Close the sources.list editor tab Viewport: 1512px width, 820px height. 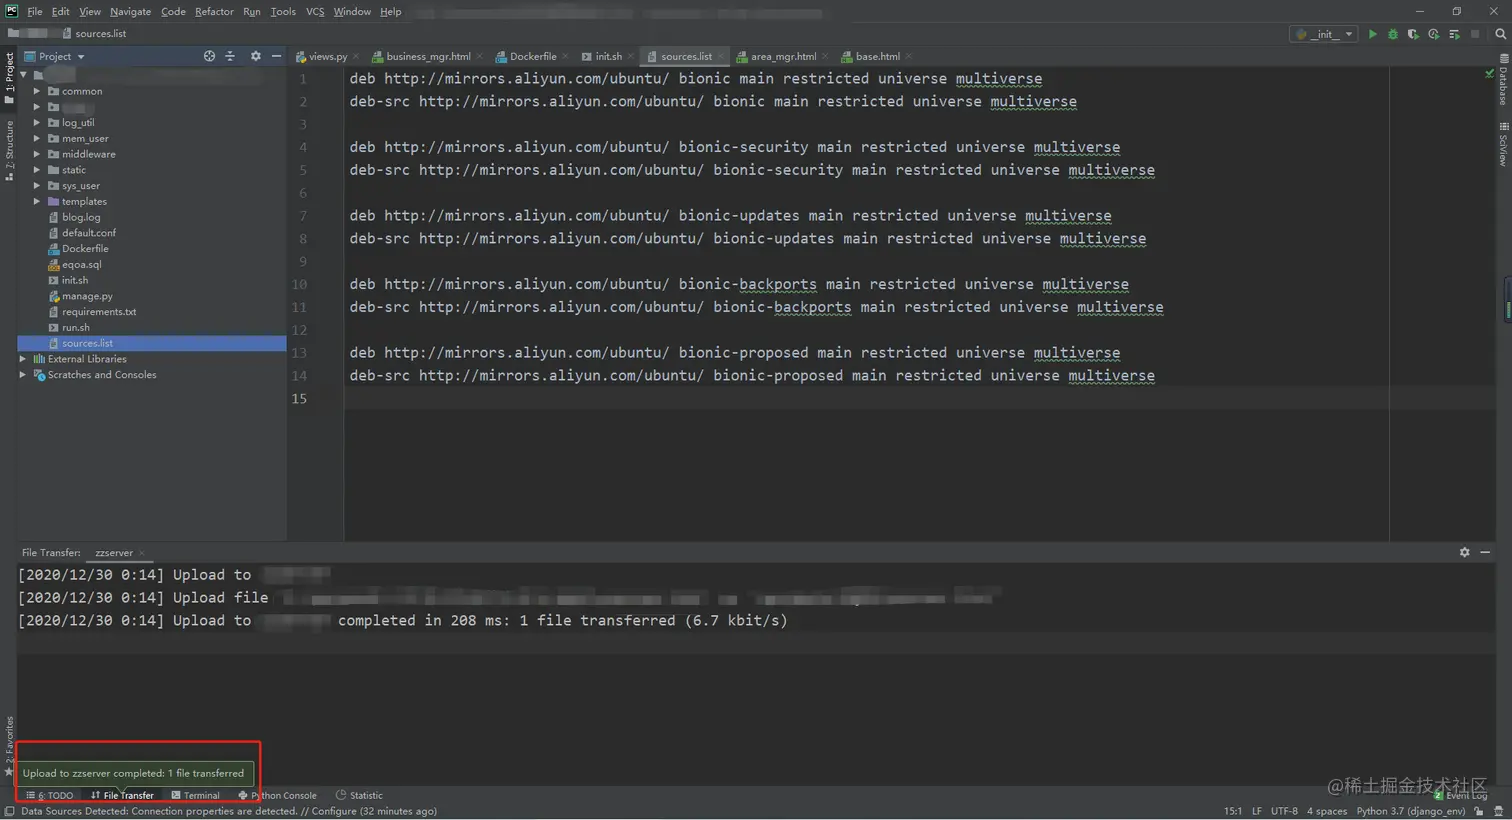point(721,57)
